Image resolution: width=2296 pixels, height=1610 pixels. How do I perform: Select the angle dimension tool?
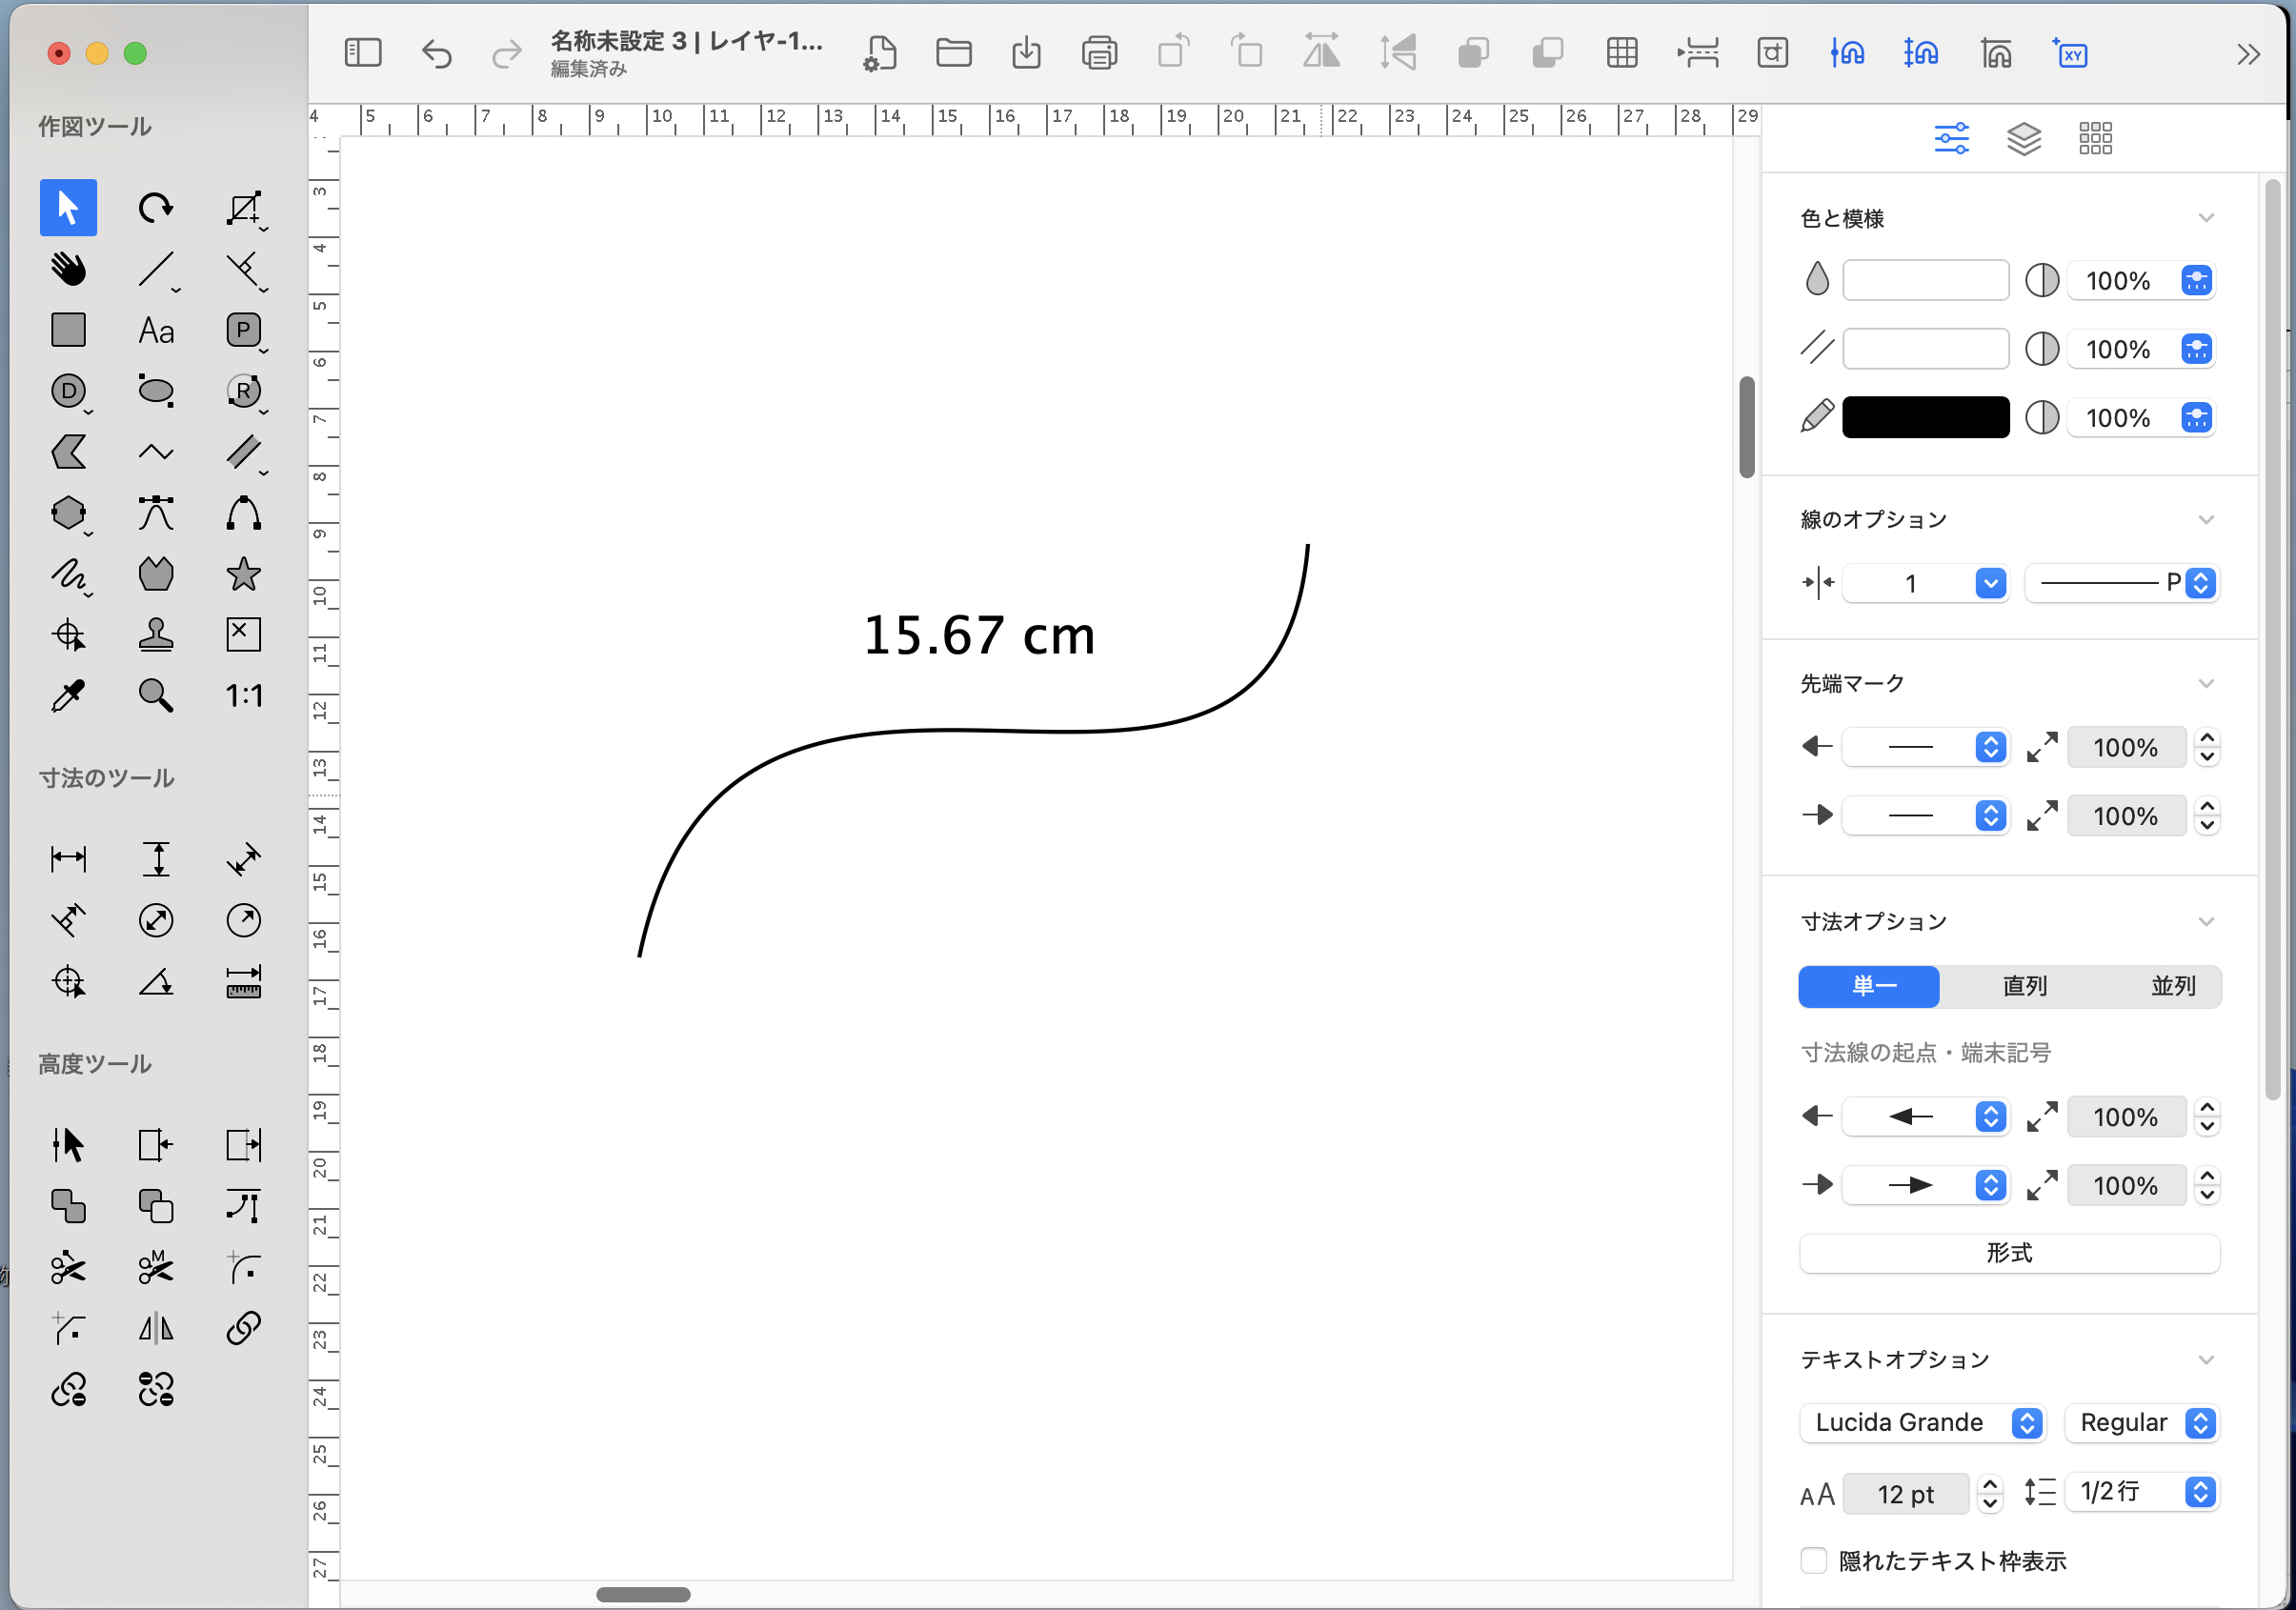[x=155, y=982]
